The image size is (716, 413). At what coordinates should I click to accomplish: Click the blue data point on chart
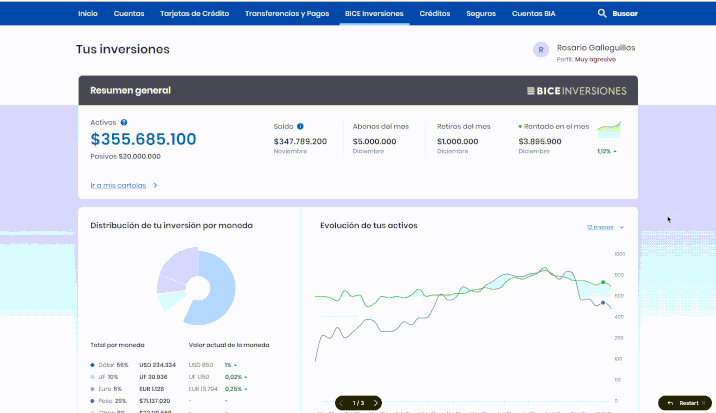coord(603,303)
